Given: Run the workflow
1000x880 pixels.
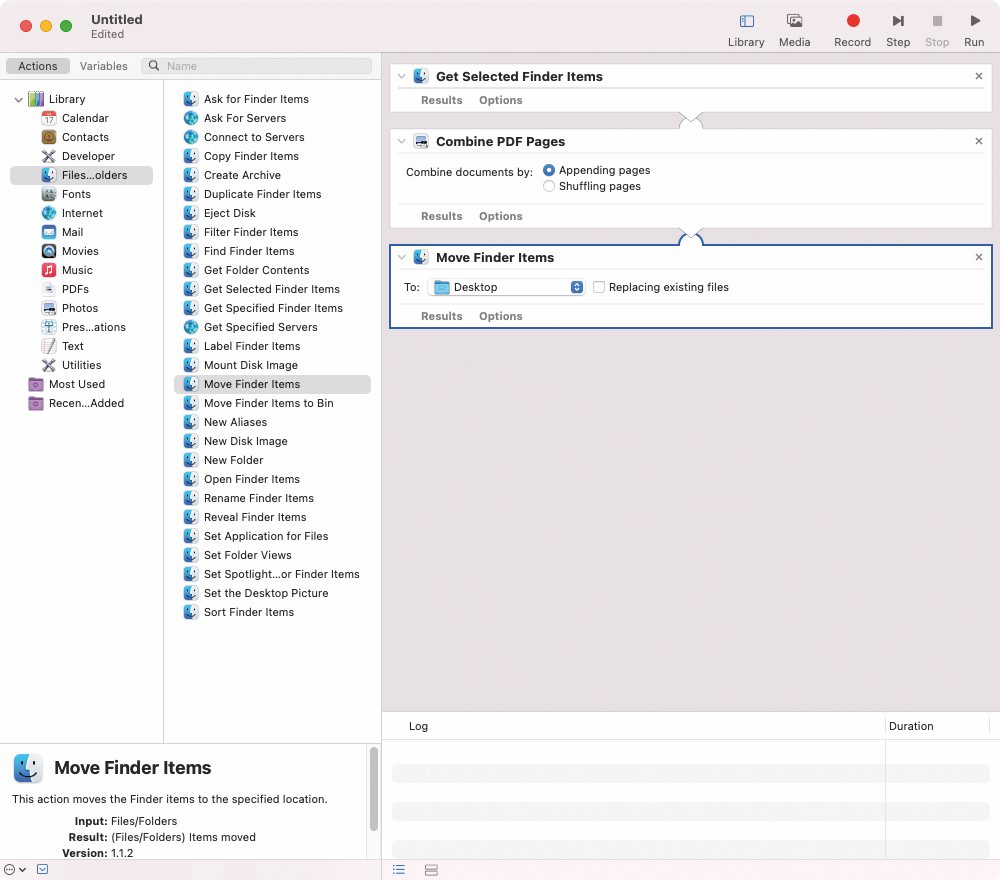Looking at the screenshot, I should coord(974,30).
